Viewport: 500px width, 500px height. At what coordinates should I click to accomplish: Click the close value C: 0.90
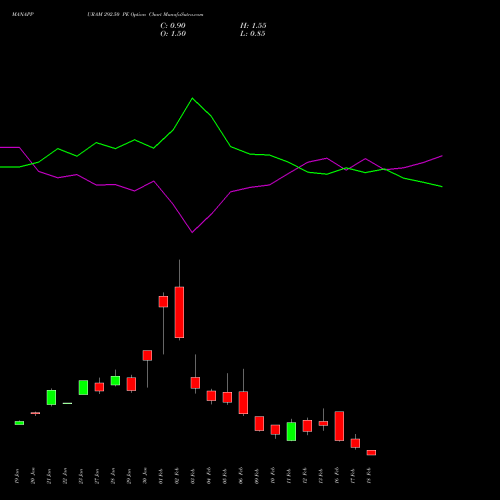[173, 26]
